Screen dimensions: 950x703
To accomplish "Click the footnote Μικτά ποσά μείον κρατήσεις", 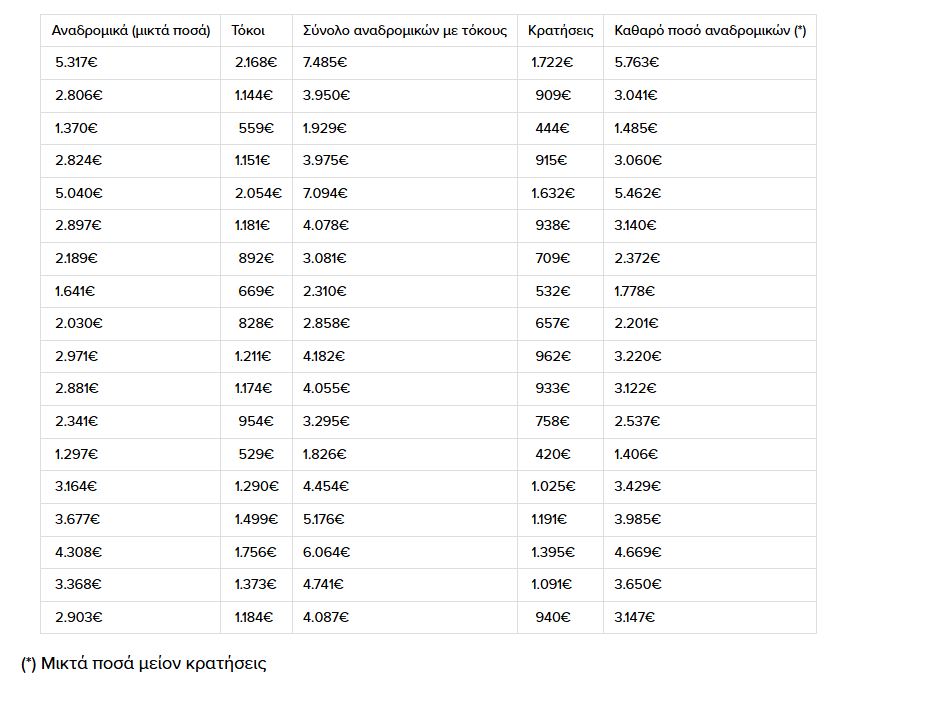I will [x=144, y=663].
